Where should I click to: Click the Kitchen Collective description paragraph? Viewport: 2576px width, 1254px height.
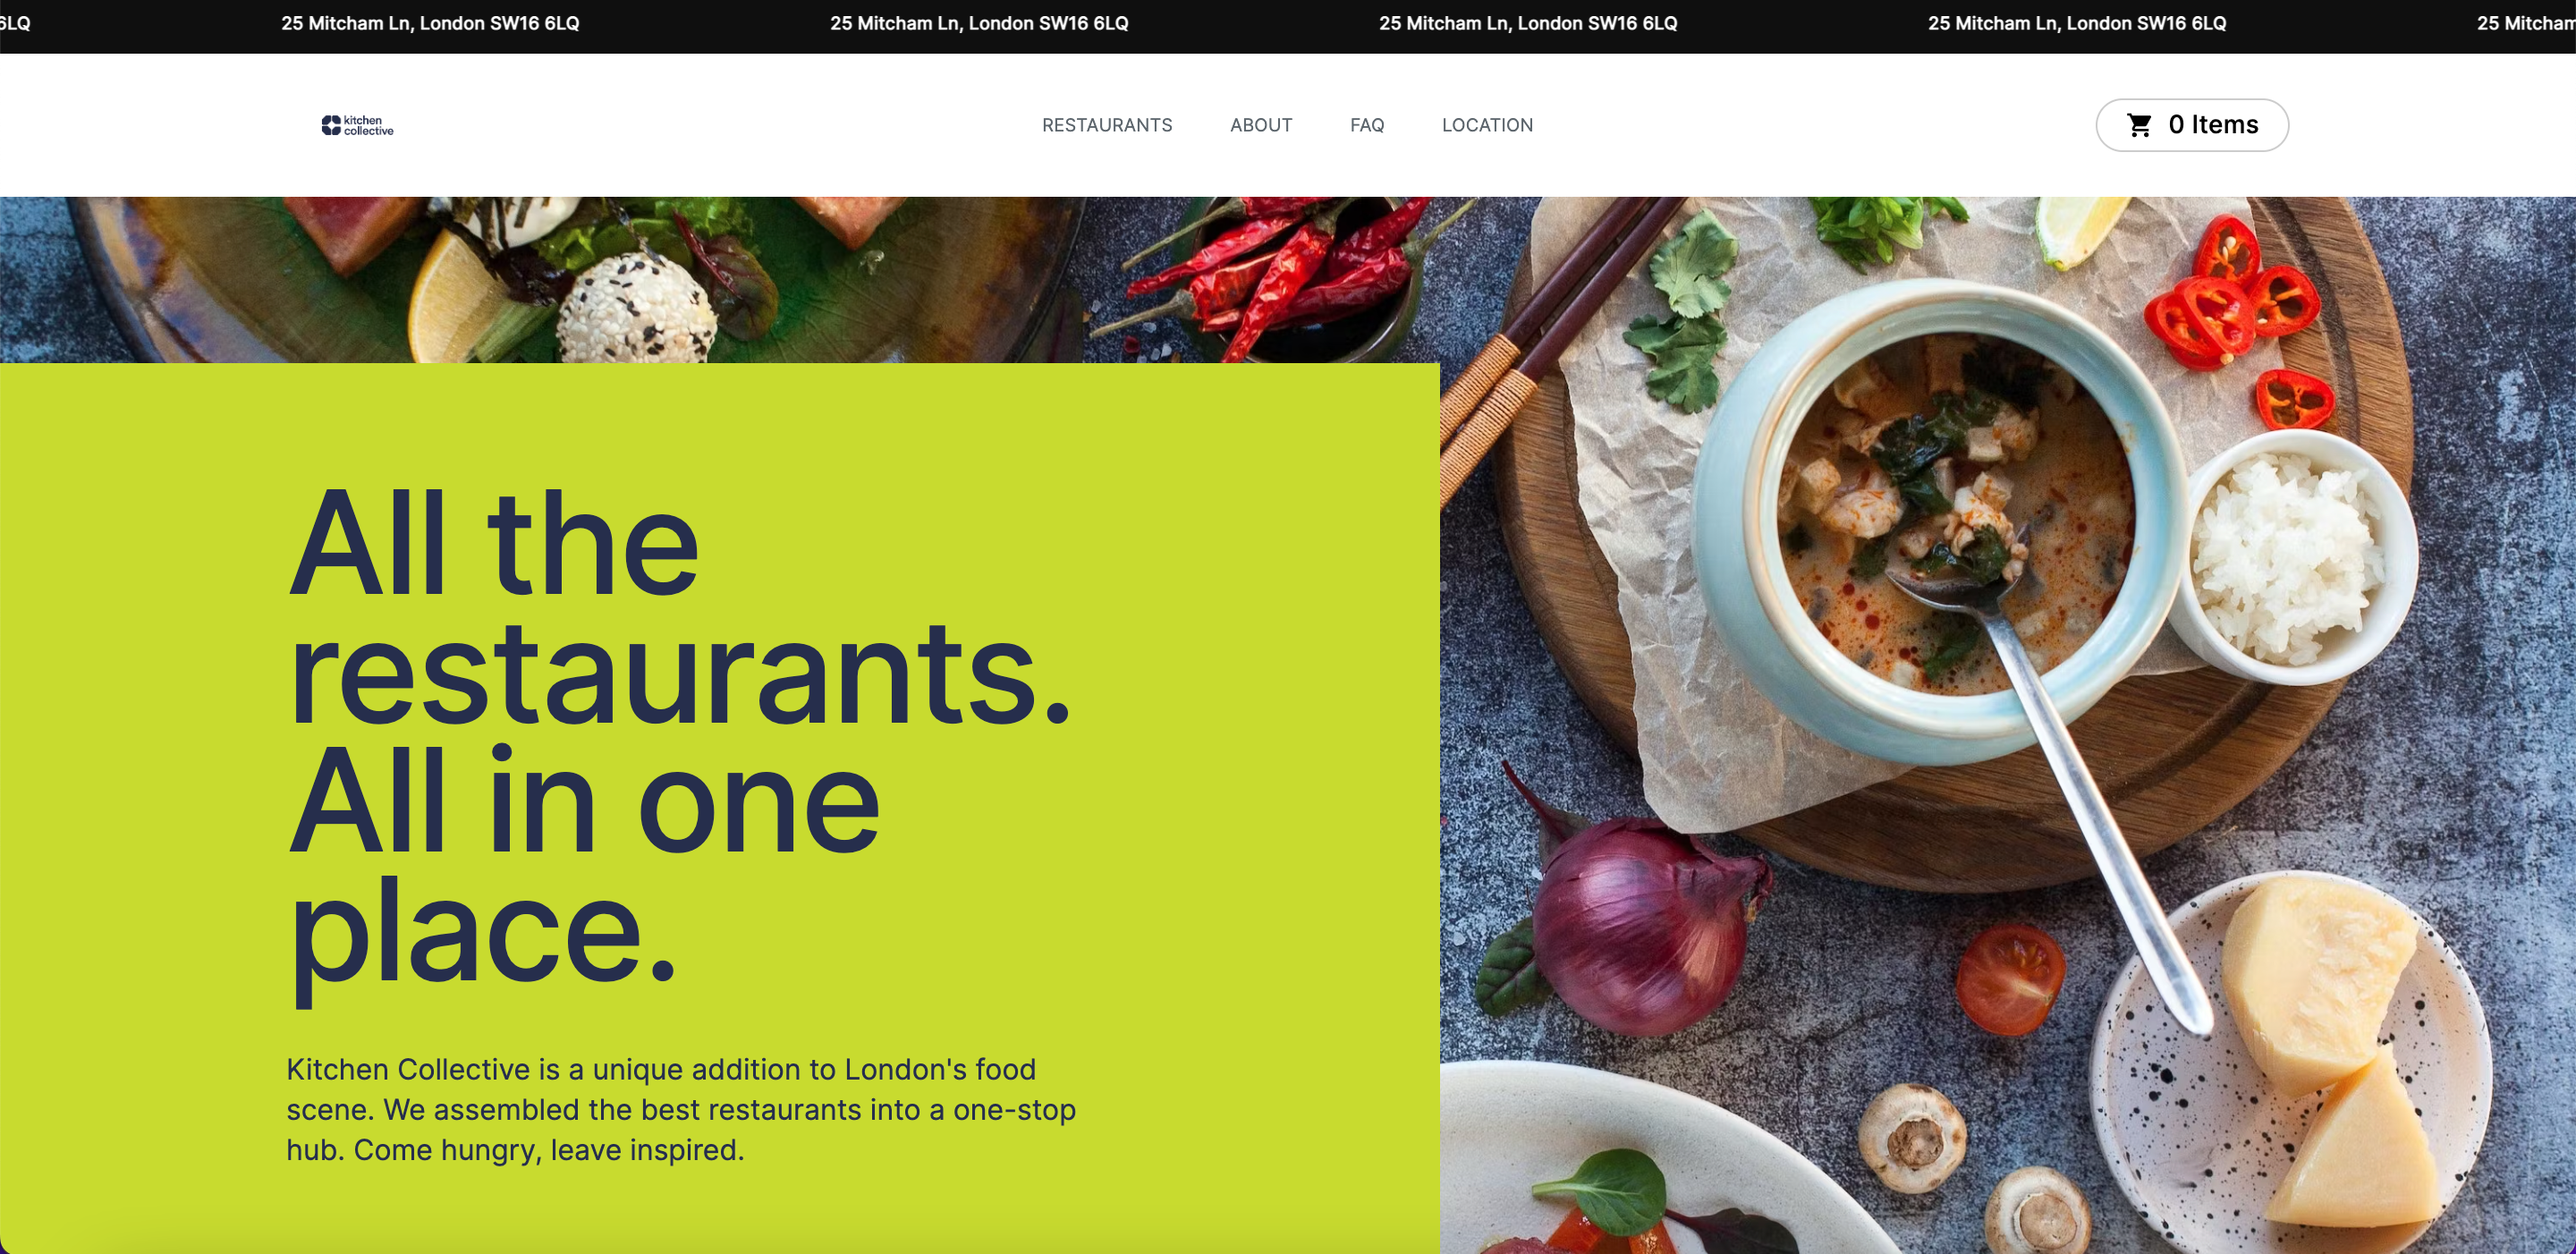tap(681, 1109)
